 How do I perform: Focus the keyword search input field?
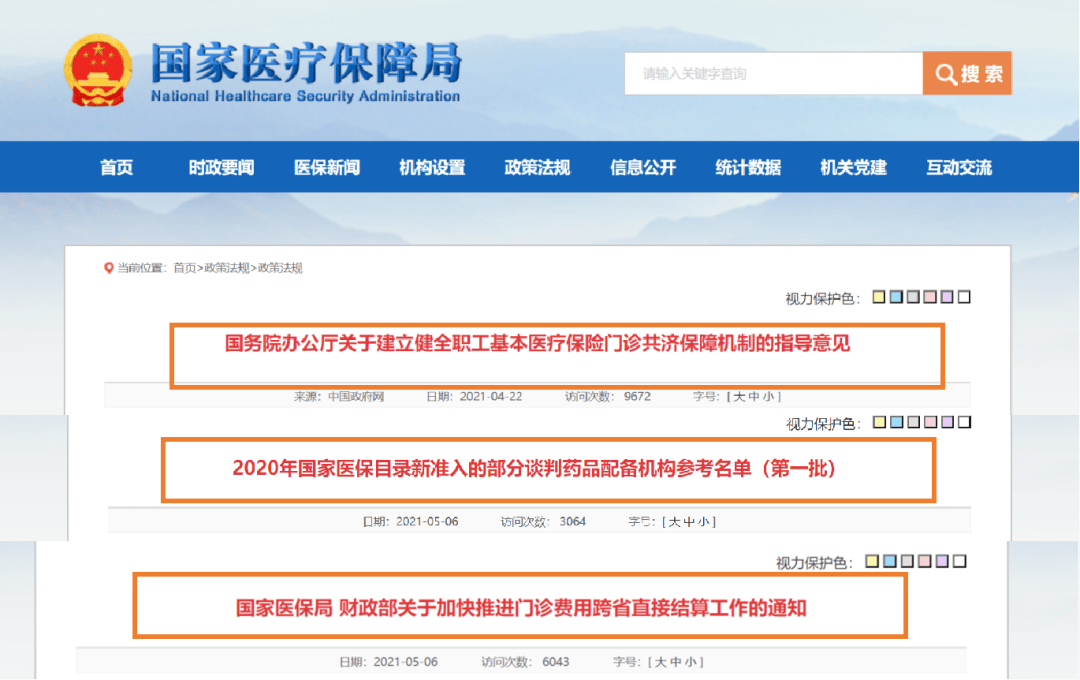[x=773, y=73]
